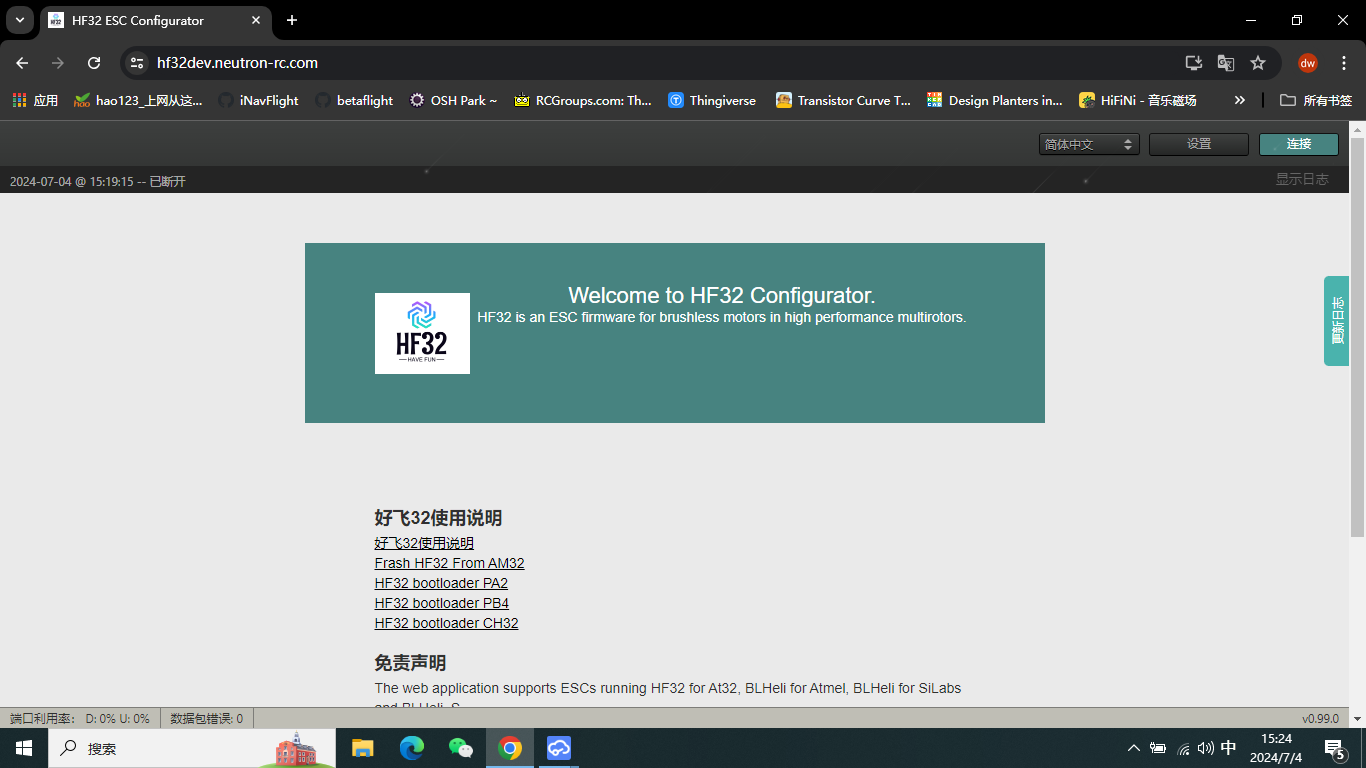Image resolution: width=1366 pixels, height=768 pixels.
Task: Expand the hidden bookmarks chevron
Action: pyautogui.click(x=1240, y=100)
